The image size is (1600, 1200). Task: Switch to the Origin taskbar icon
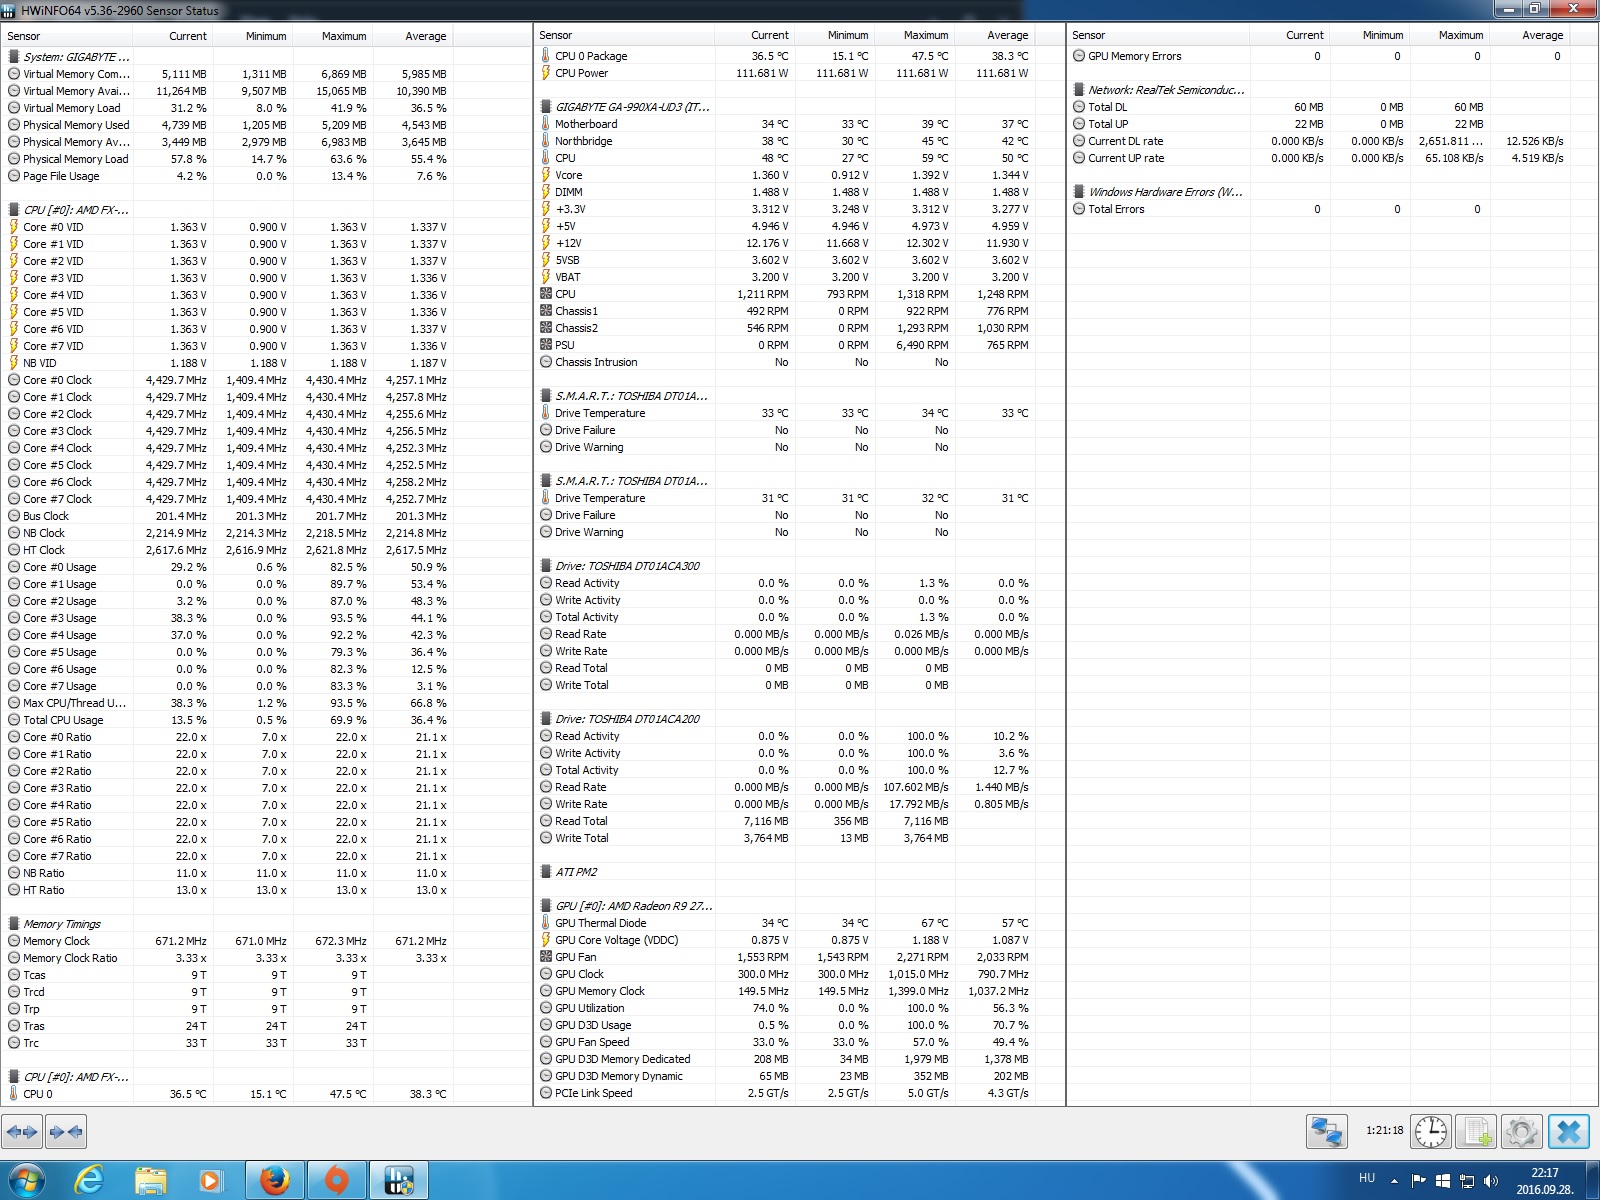point(337,1180)
